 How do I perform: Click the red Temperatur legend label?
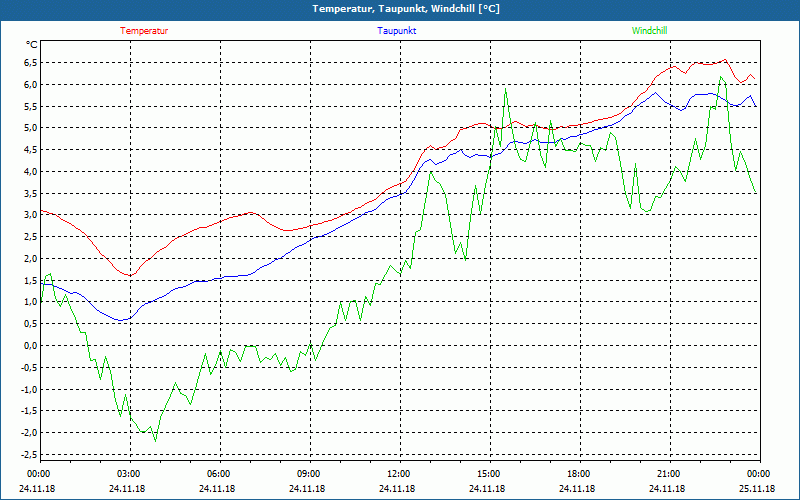[x=144, y=31]
